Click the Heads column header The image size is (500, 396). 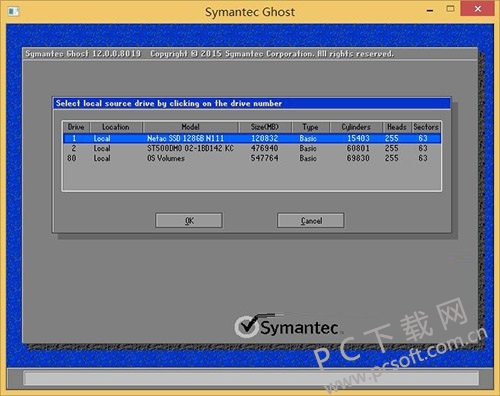pyautogui.click(x=397, y=127)
